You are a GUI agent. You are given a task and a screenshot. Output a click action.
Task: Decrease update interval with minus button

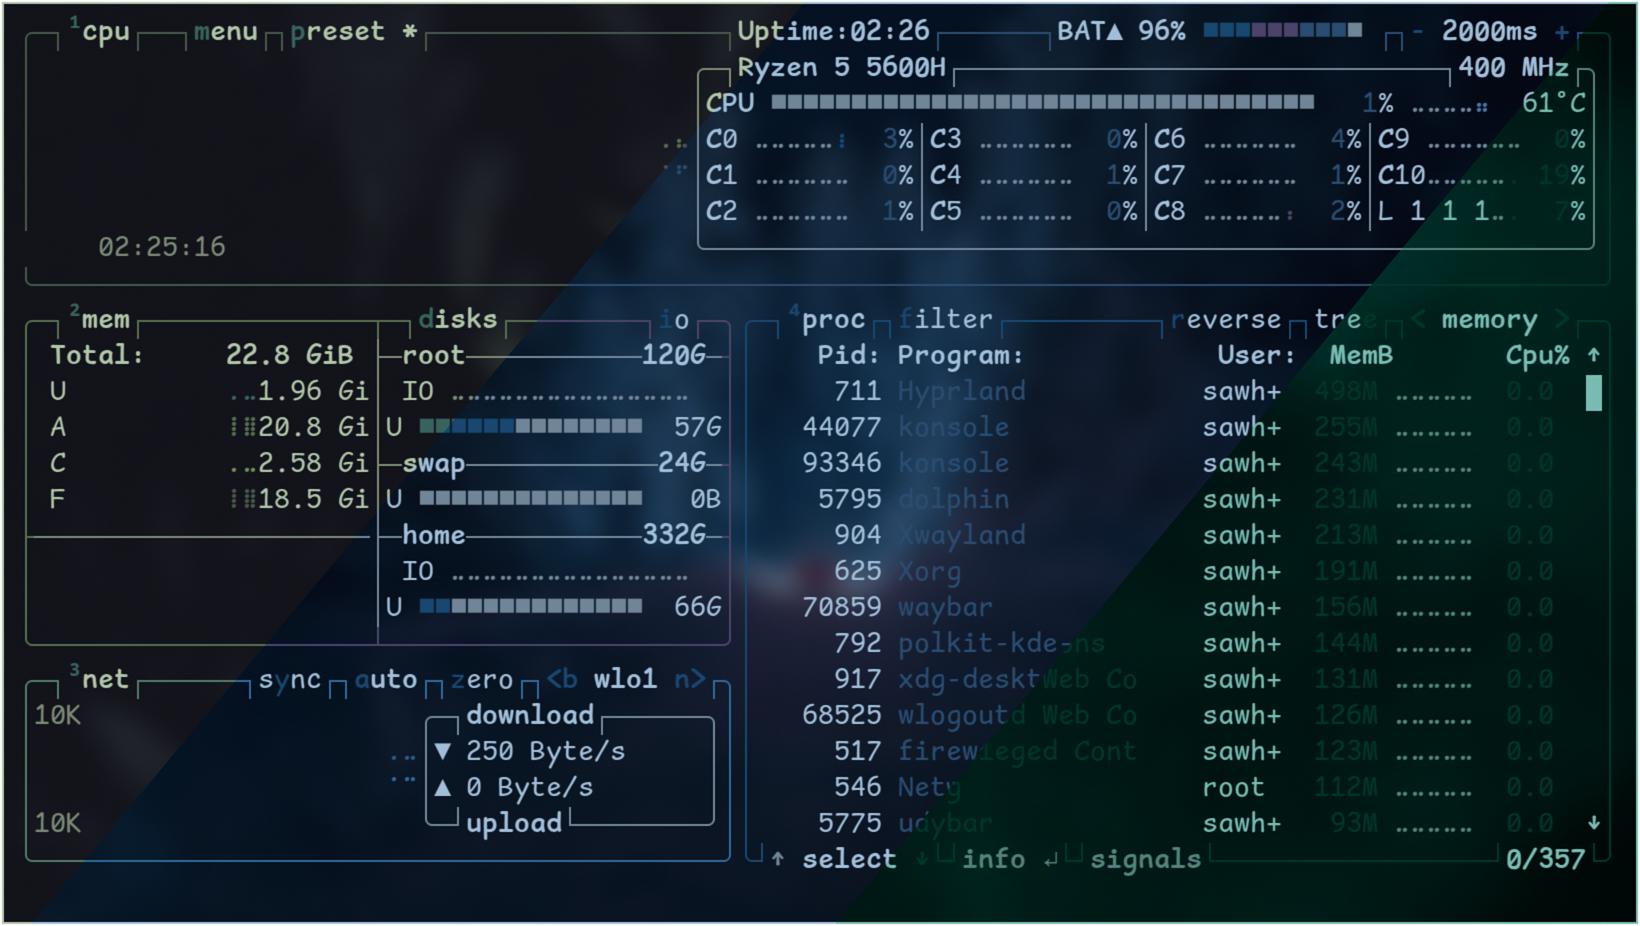[x=1417, y=32]
